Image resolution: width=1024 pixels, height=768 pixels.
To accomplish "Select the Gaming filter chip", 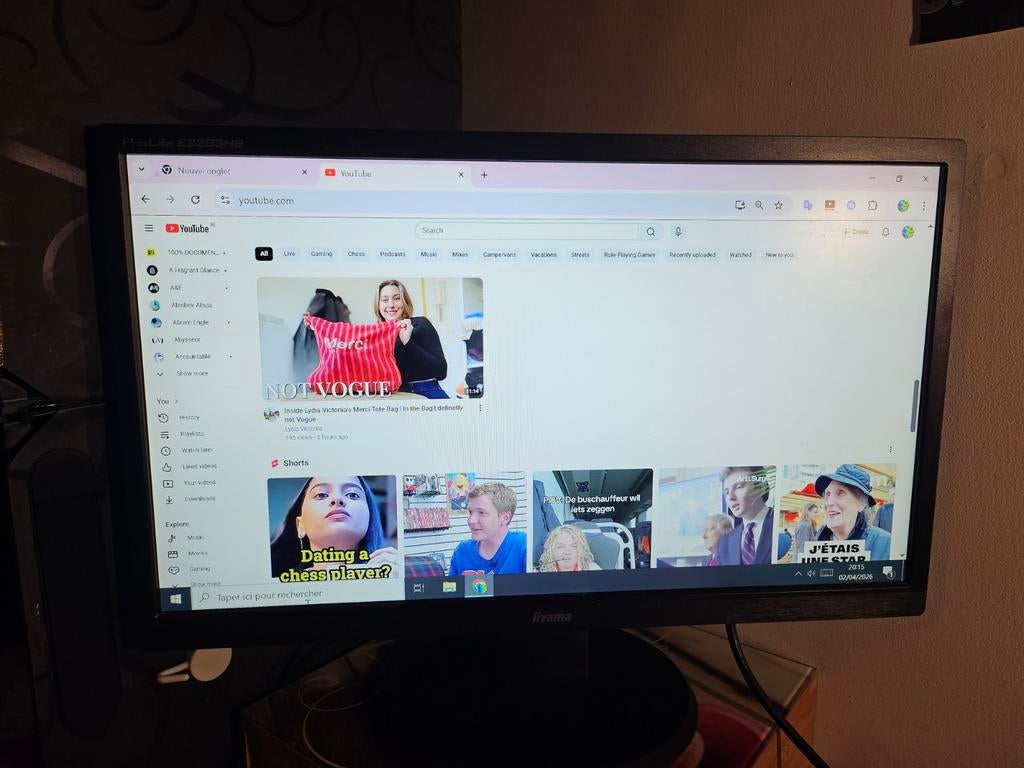I will 321,254.
